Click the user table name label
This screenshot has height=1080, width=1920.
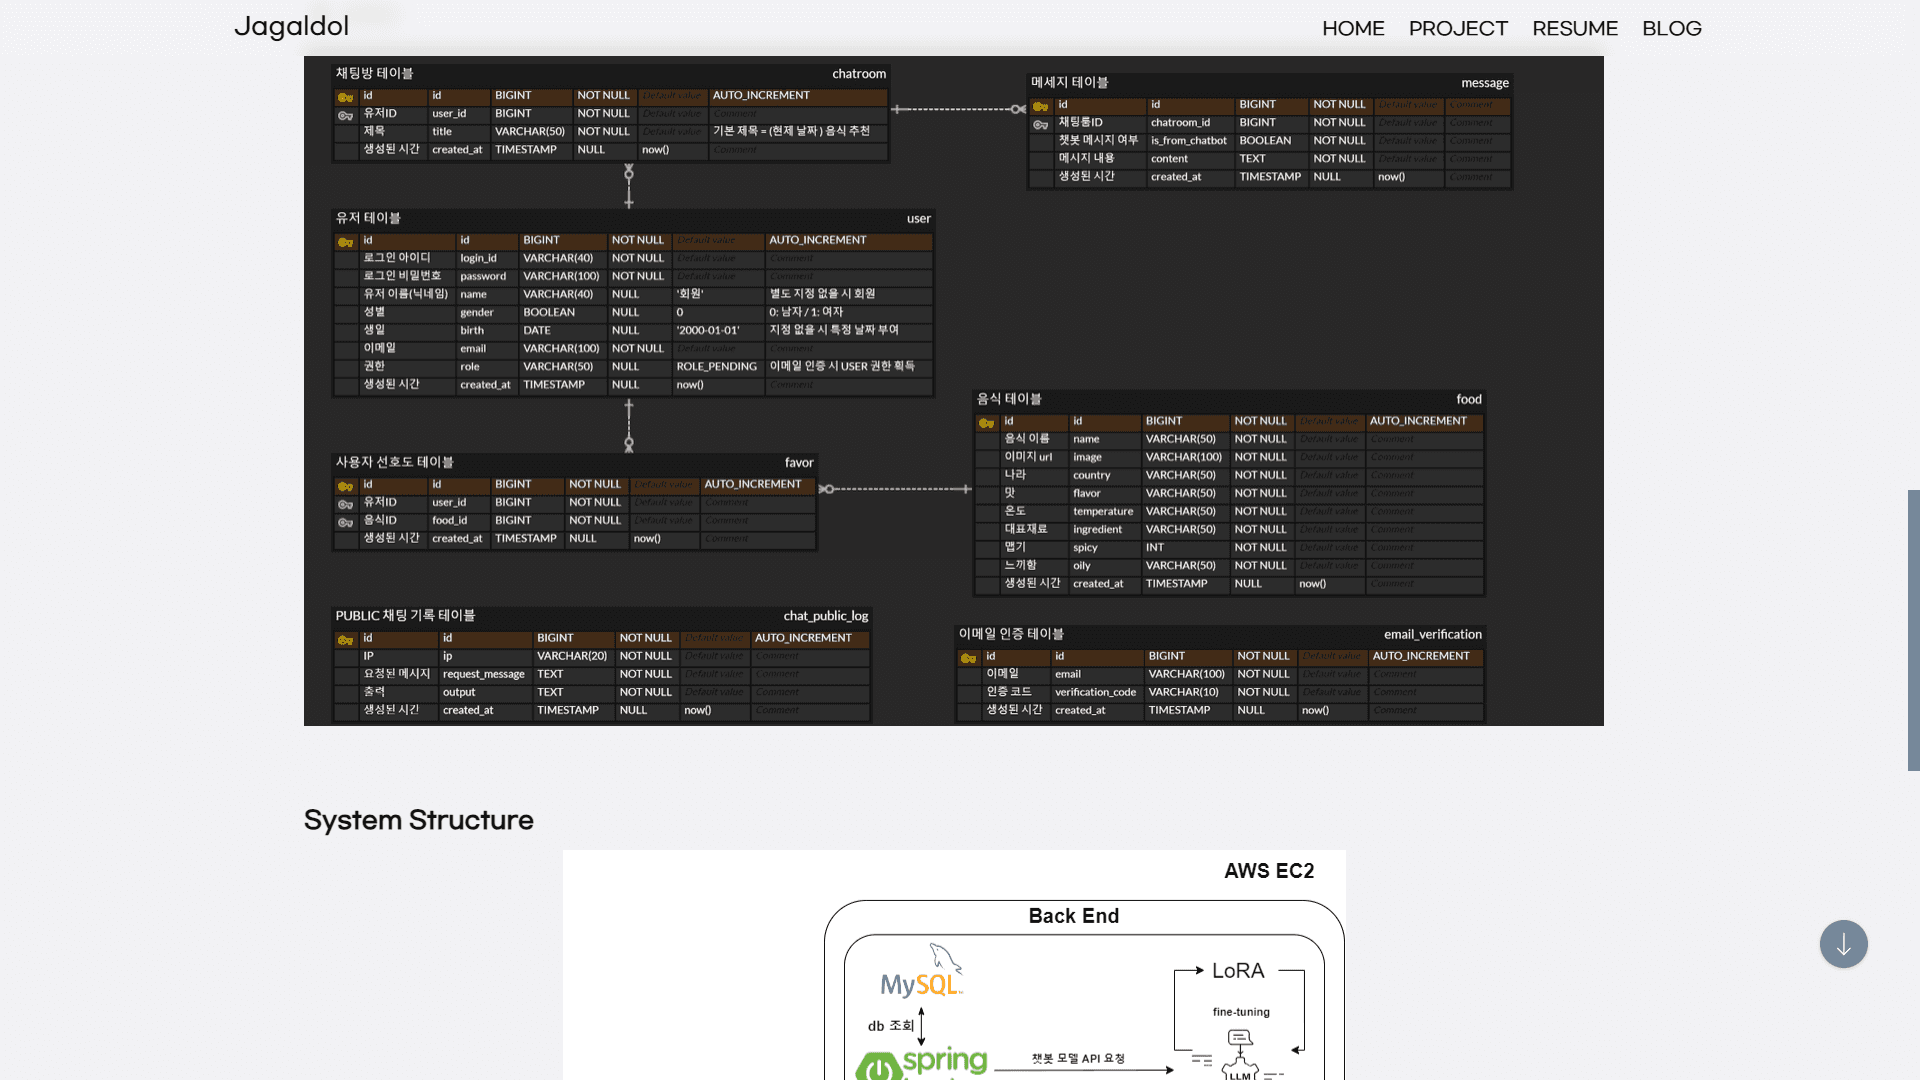coord(919,219)
